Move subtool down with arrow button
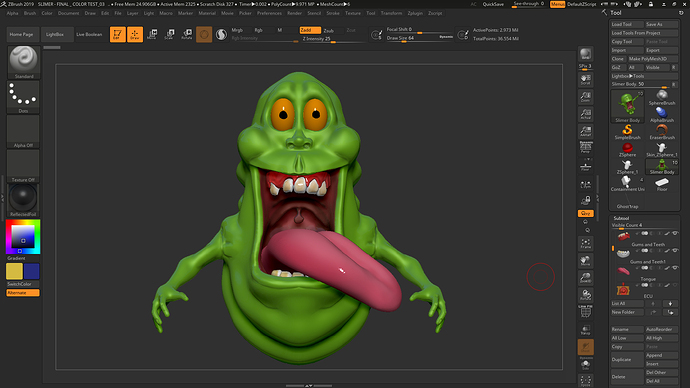This screenshot has height=388, width=690. click(x=670, y=304)
